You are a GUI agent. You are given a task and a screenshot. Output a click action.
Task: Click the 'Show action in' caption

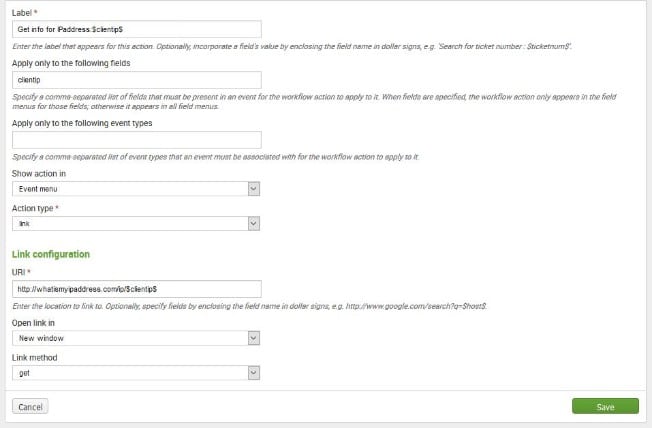pyautogui.click(x=38, y=172)
